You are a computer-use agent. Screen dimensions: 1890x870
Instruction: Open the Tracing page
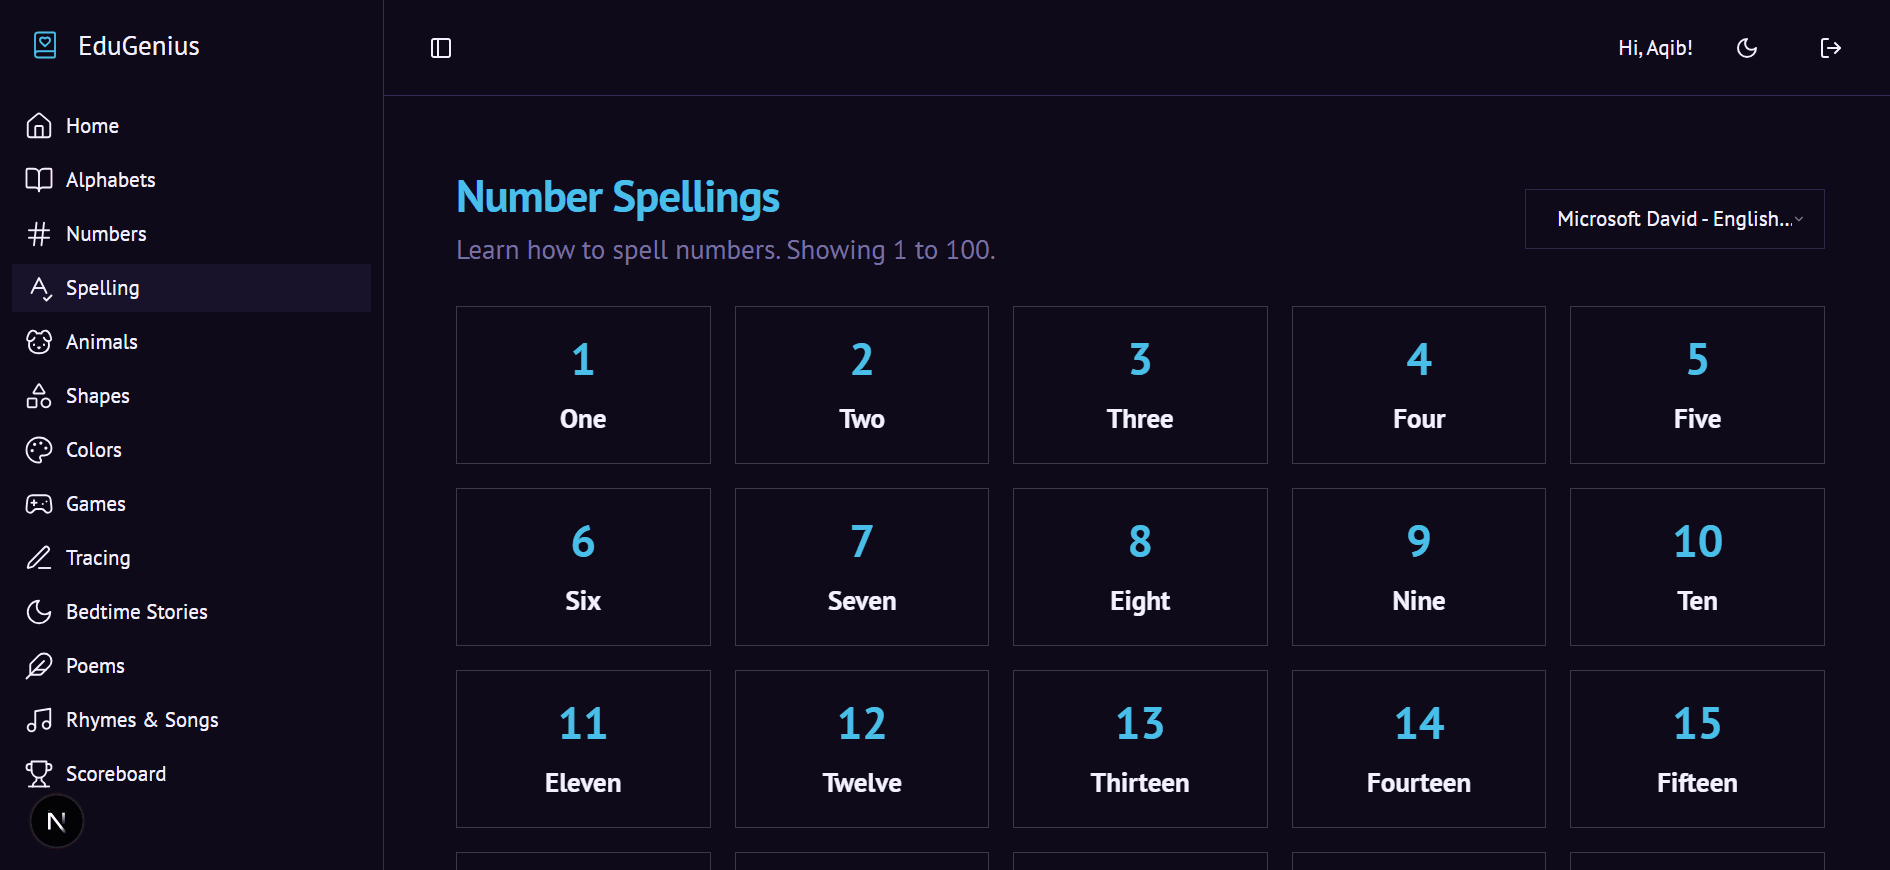(97, 558)
